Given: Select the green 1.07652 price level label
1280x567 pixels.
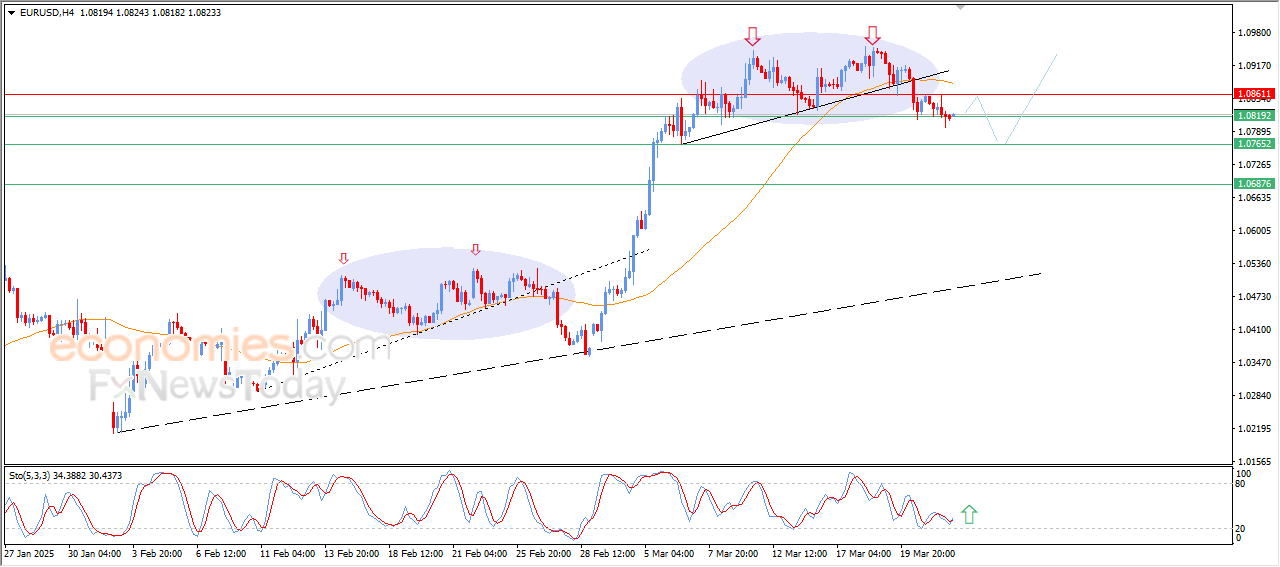Looking at the screenshot, I should [1255, 144].
